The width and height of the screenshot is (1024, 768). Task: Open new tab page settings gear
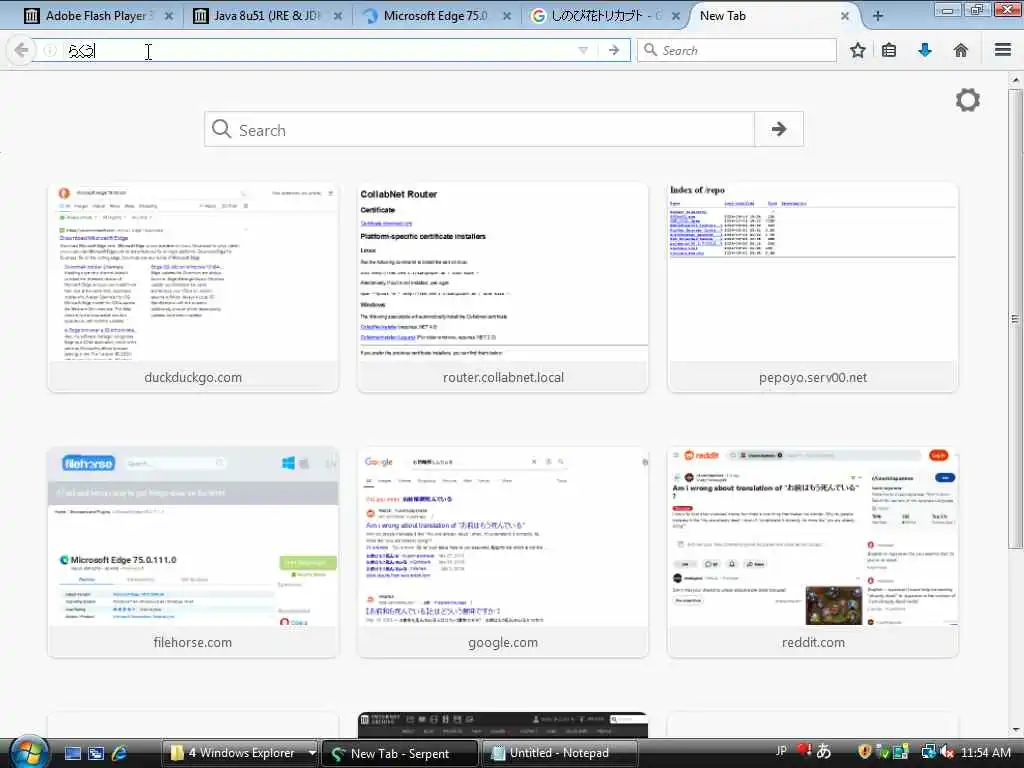click(x=968, y=100)
